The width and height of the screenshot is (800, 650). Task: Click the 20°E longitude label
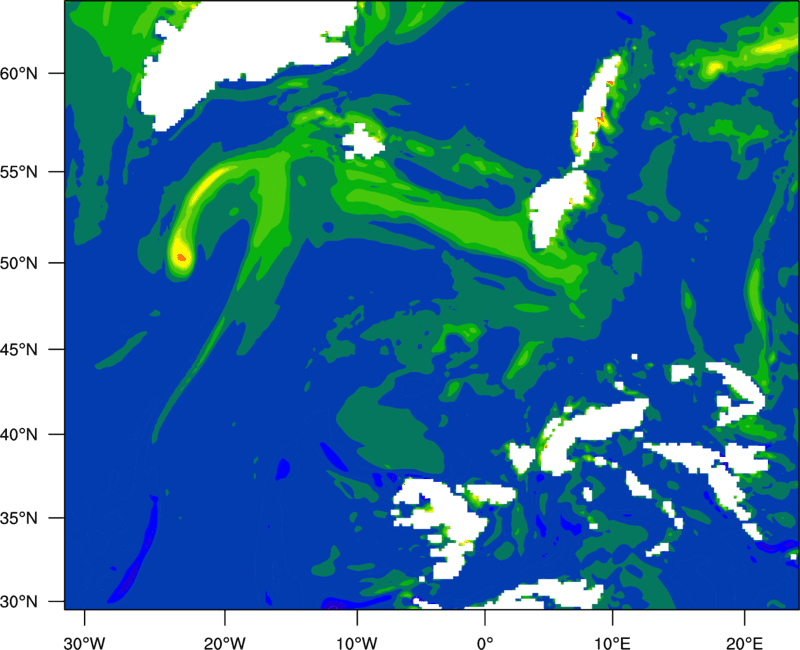click(744, 643)
